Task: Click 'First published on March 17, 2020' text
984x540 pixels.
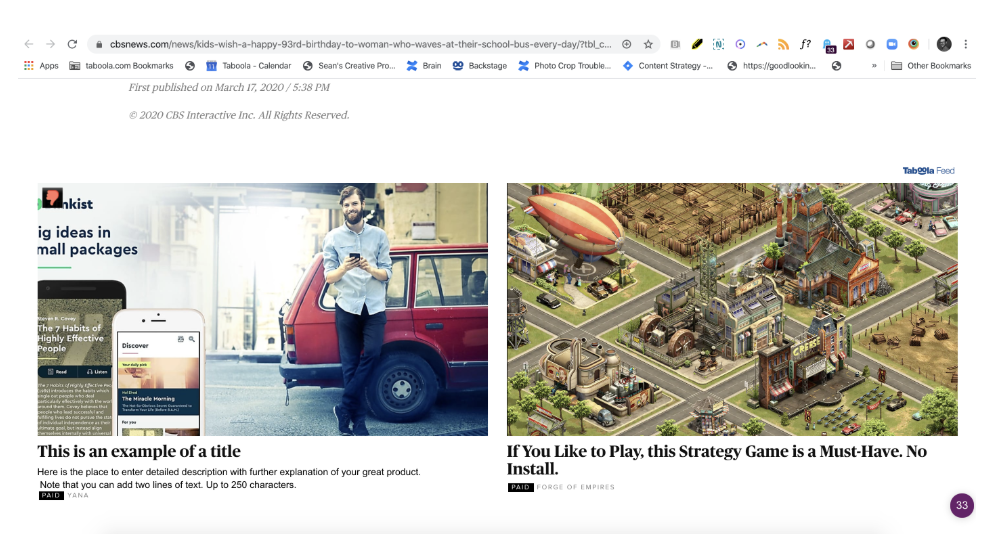Action: point(229,87)
